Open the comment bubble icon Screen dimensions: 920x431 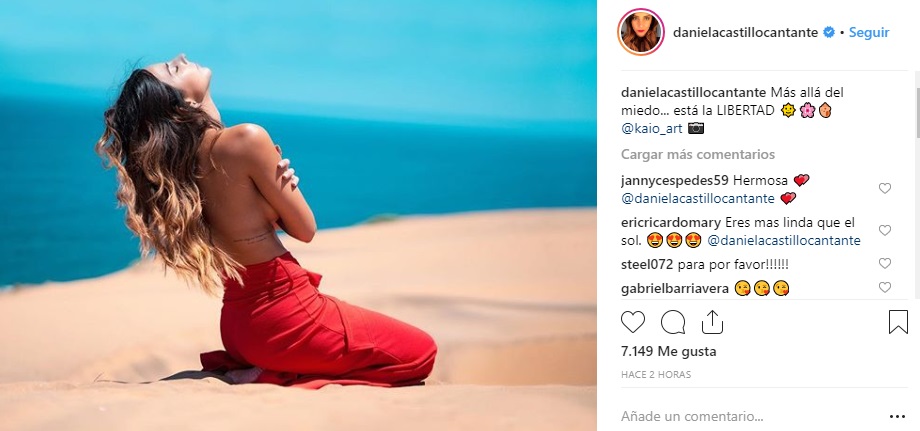point(672,322)
